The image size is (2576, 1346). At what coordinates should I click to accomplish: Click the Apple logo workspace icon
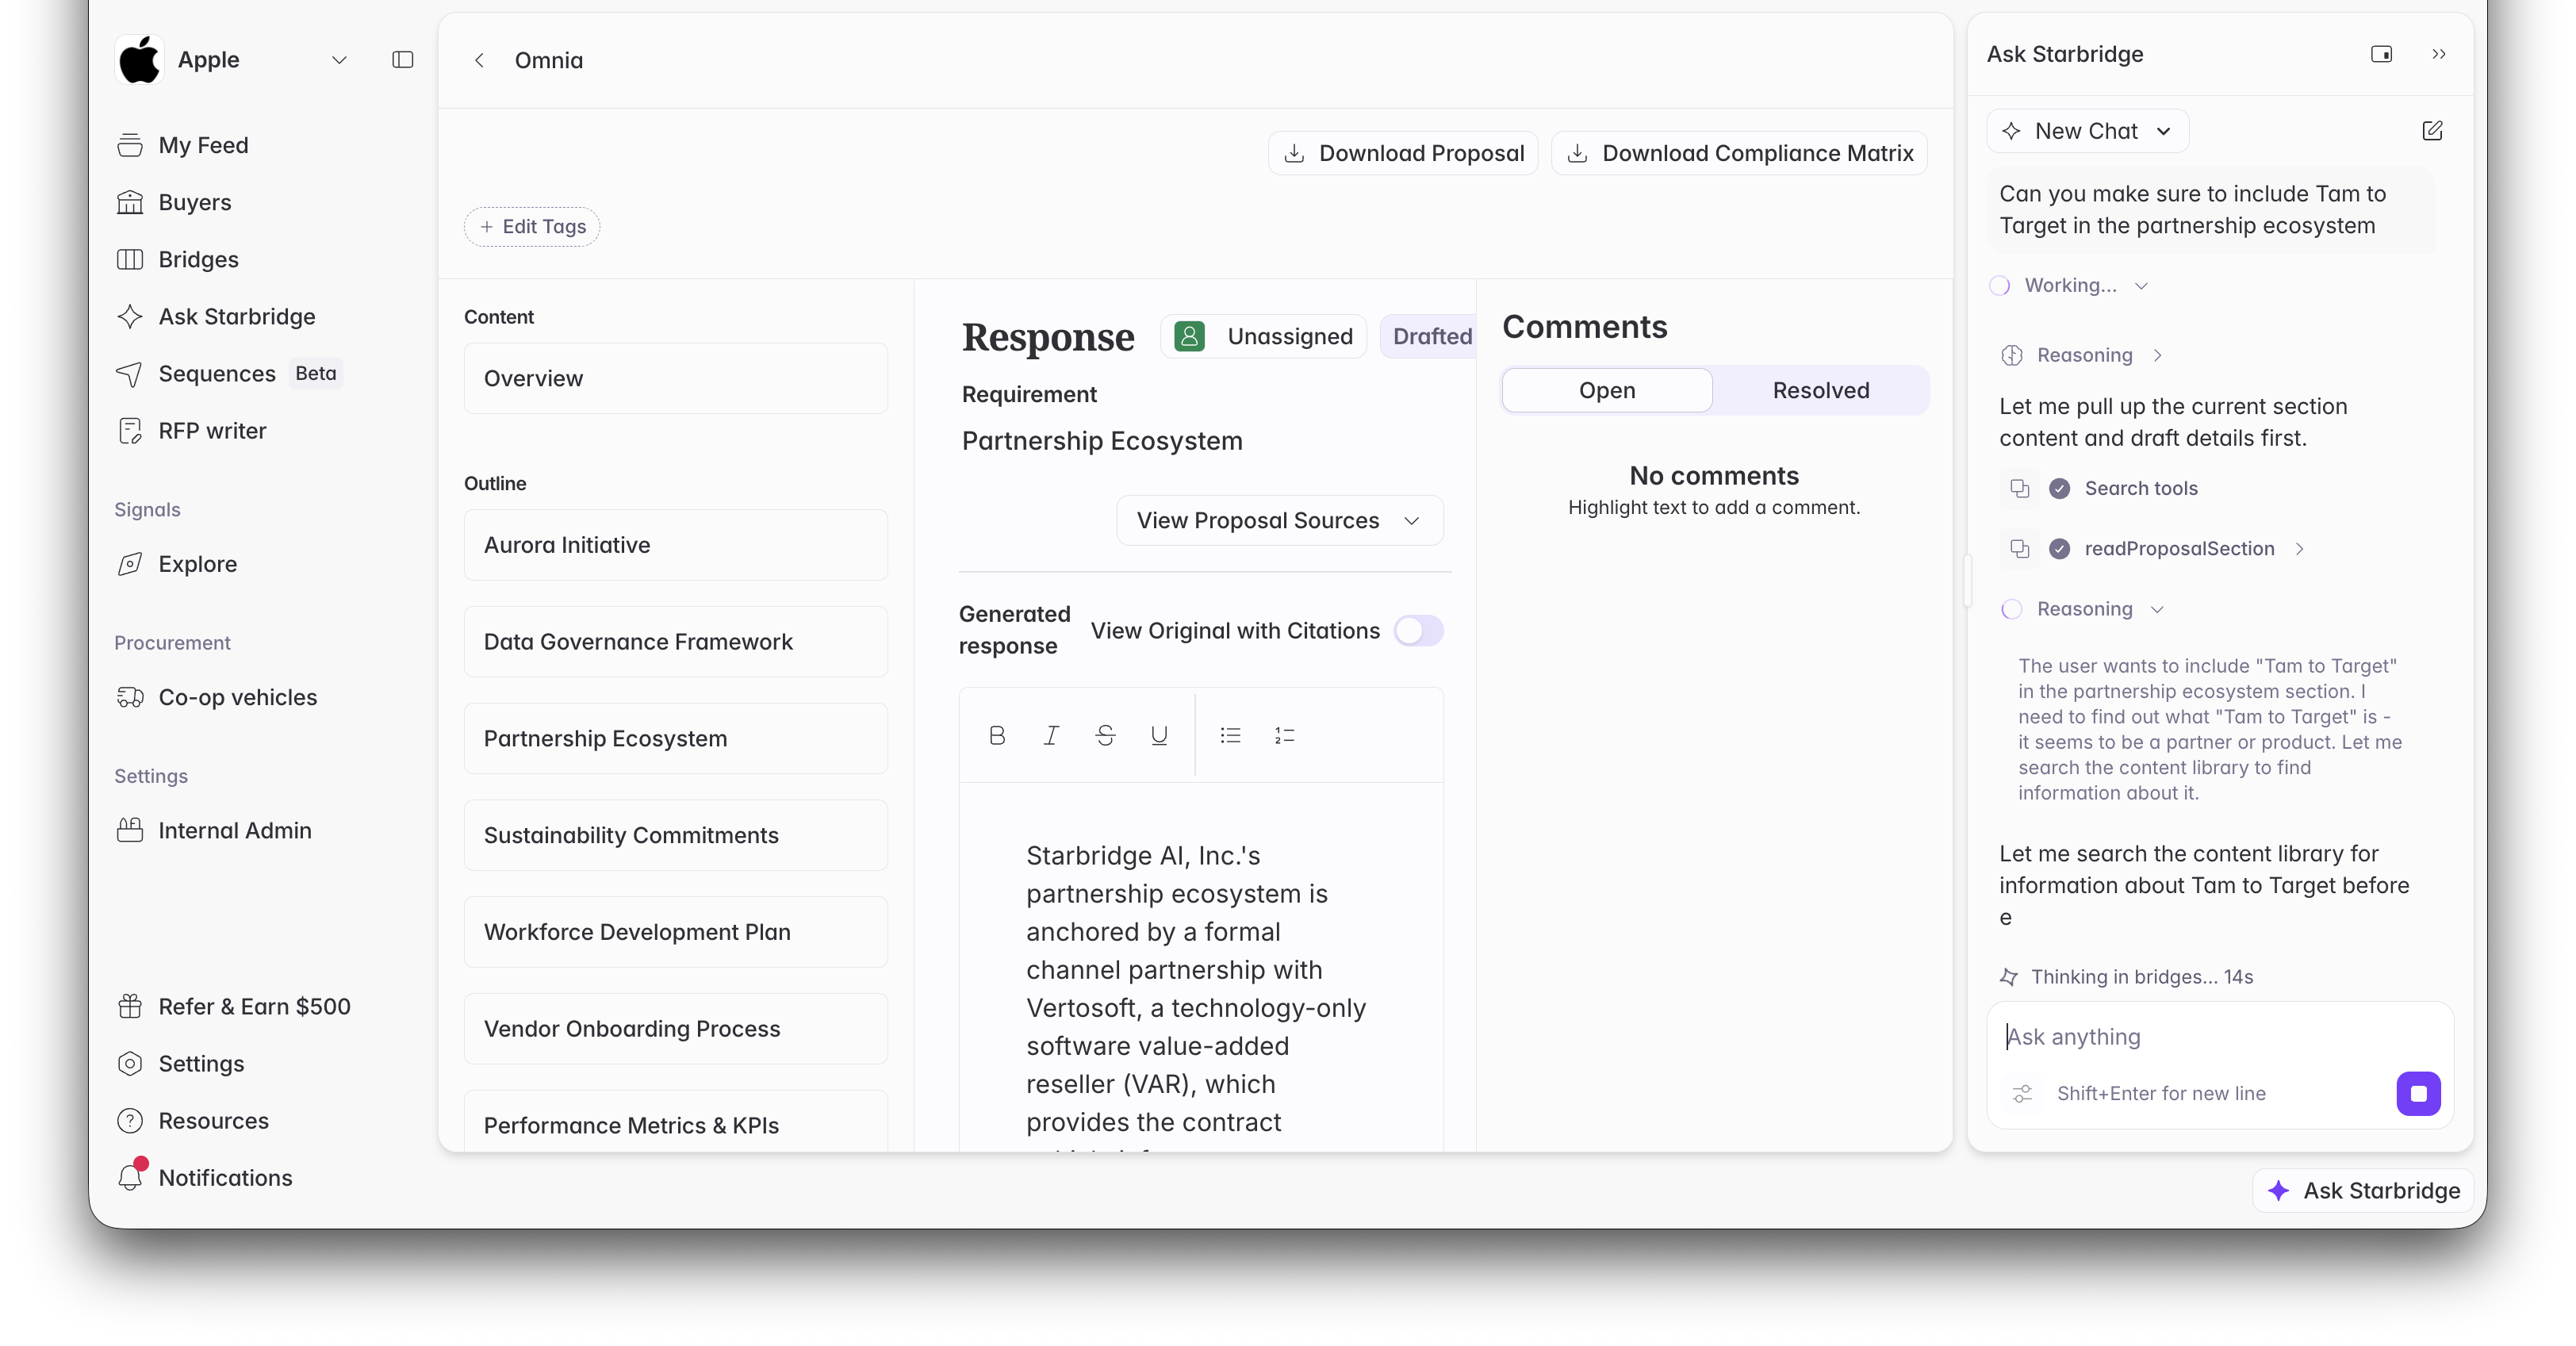point(140,60)
